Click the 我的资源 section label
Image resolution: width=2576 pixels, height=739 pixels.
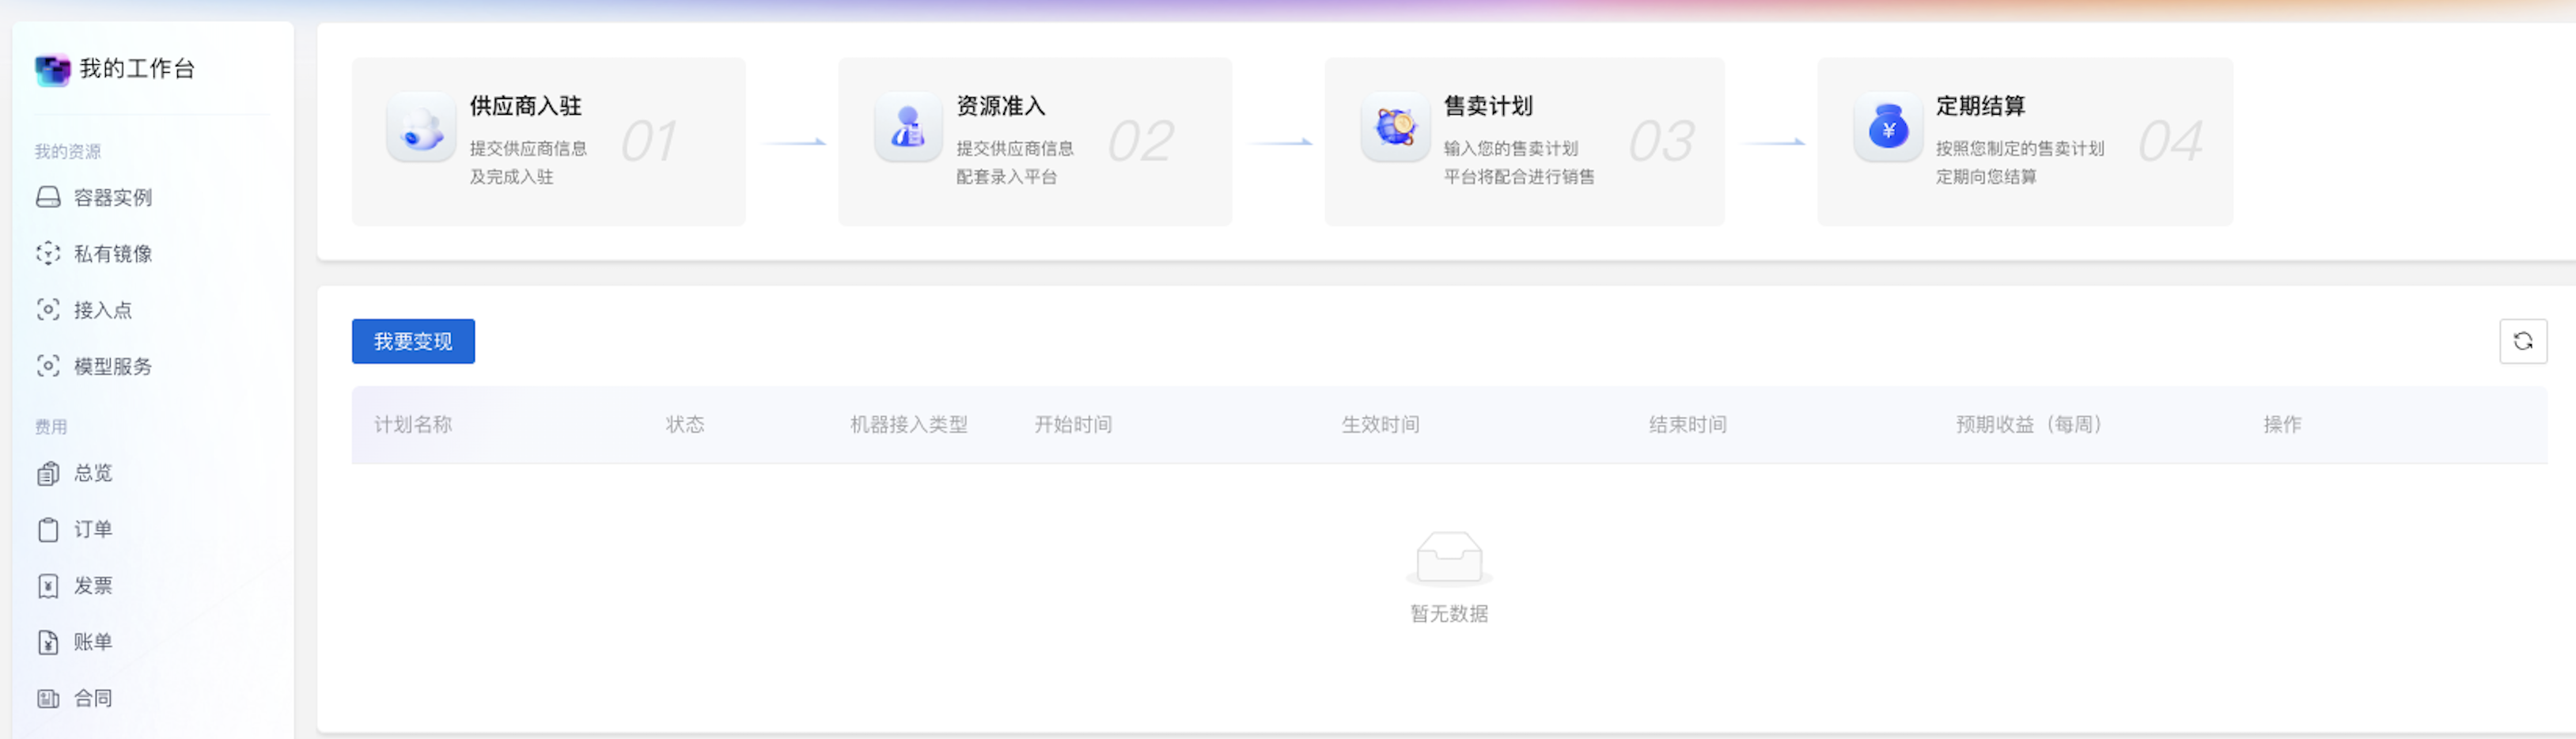(68, 152)
